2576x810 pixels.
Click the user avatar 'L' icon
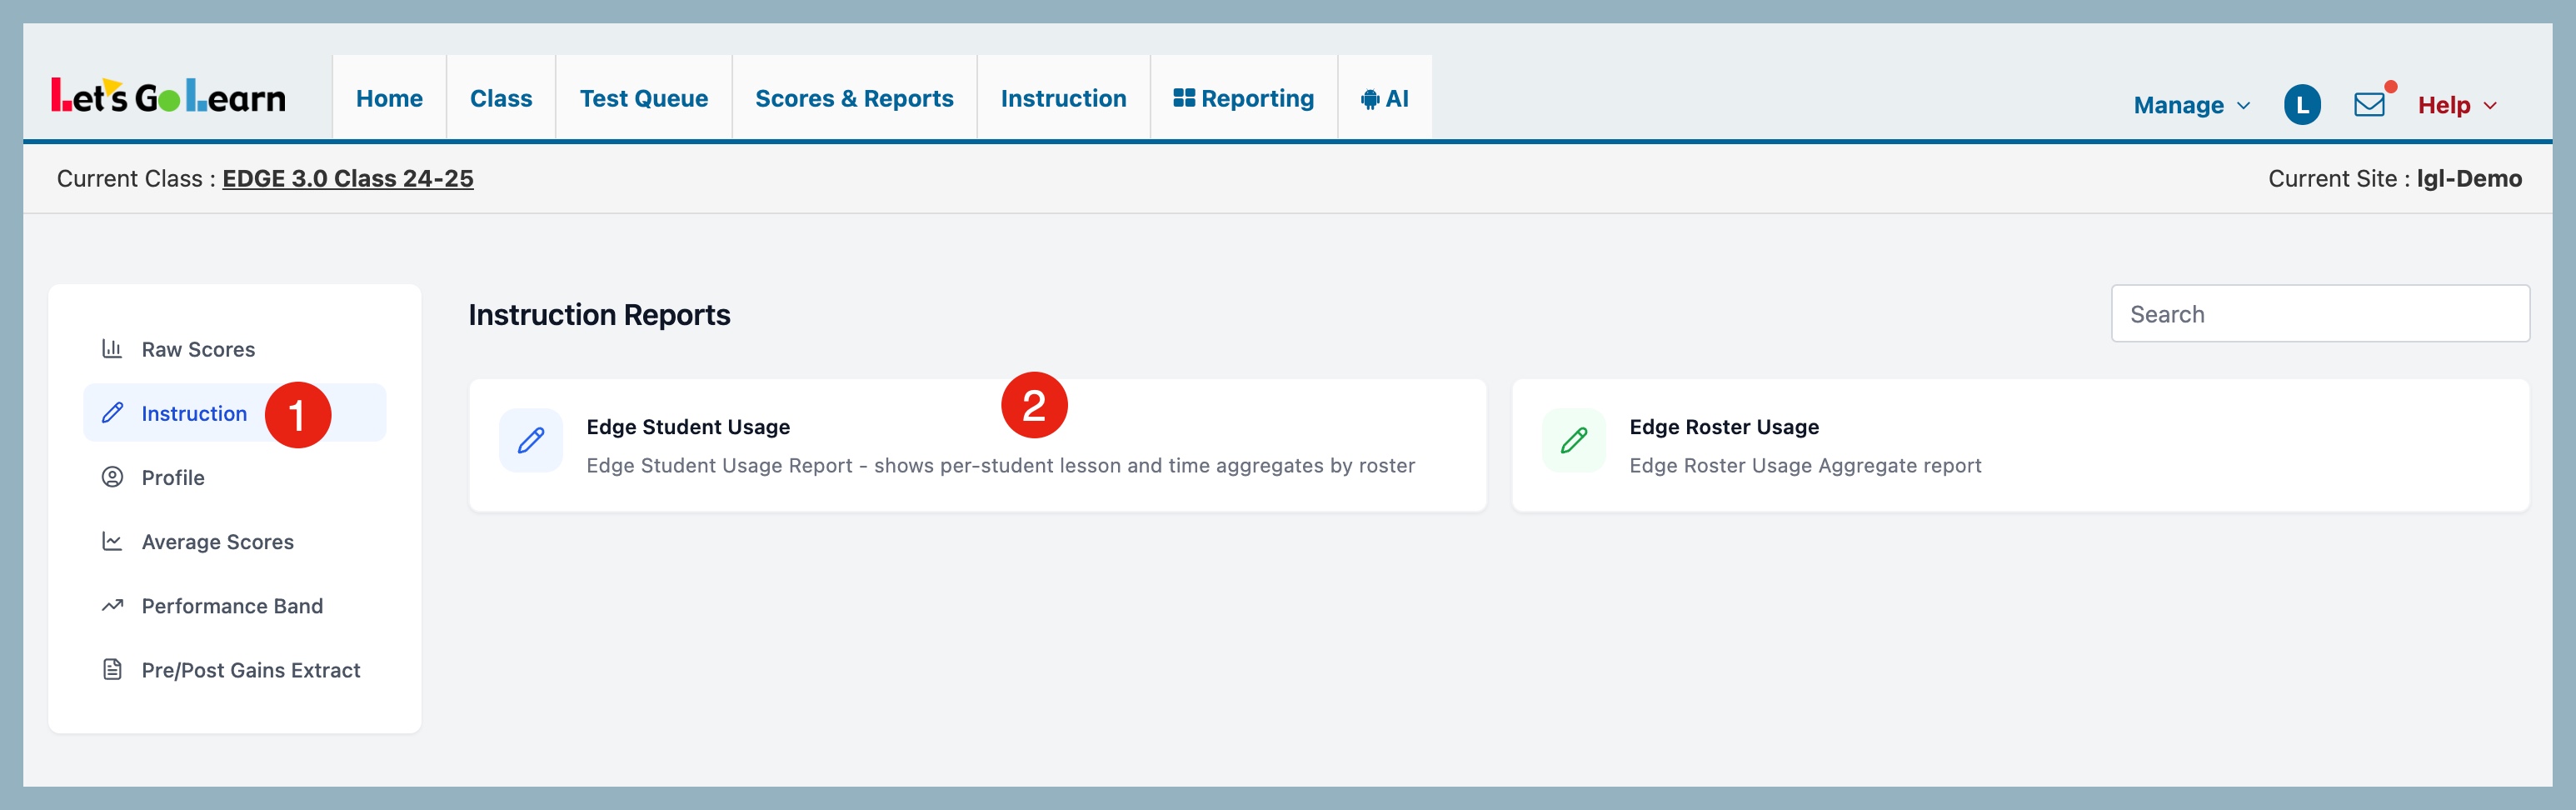pyautogui.click(x=2301, y=104)
